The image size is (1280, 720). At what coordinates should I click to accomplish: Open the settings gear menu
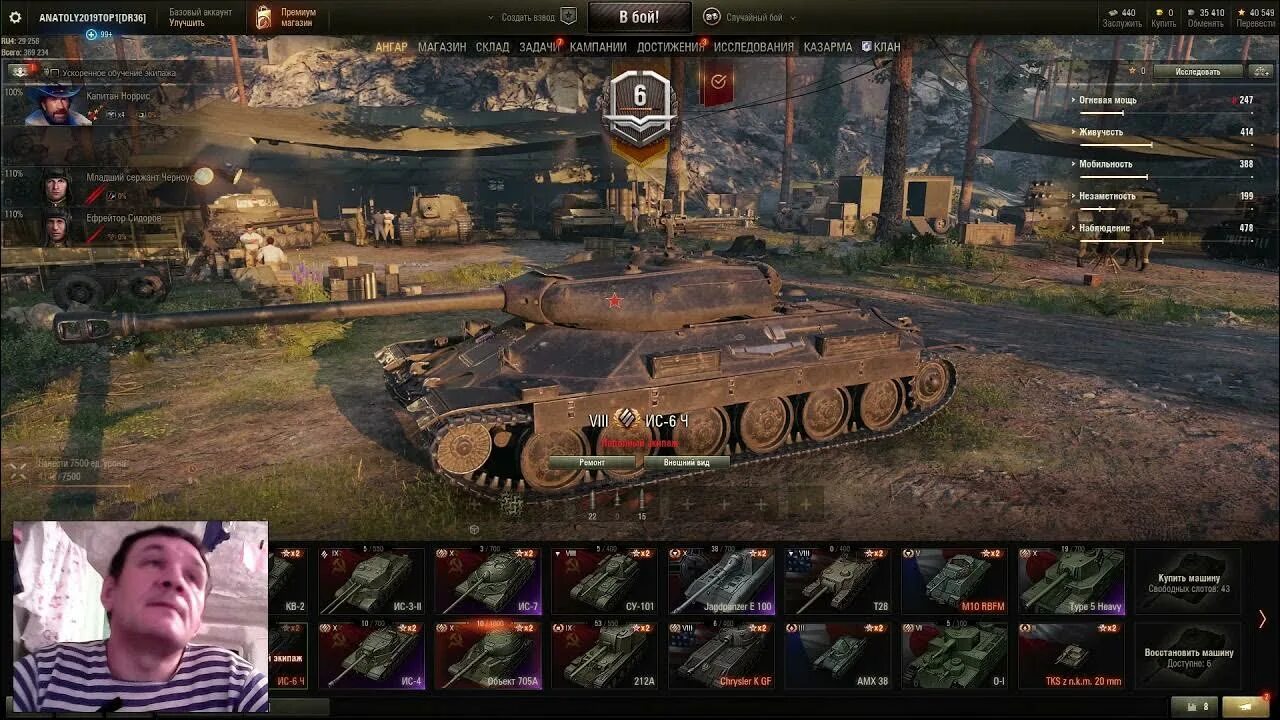pos(14,17)
